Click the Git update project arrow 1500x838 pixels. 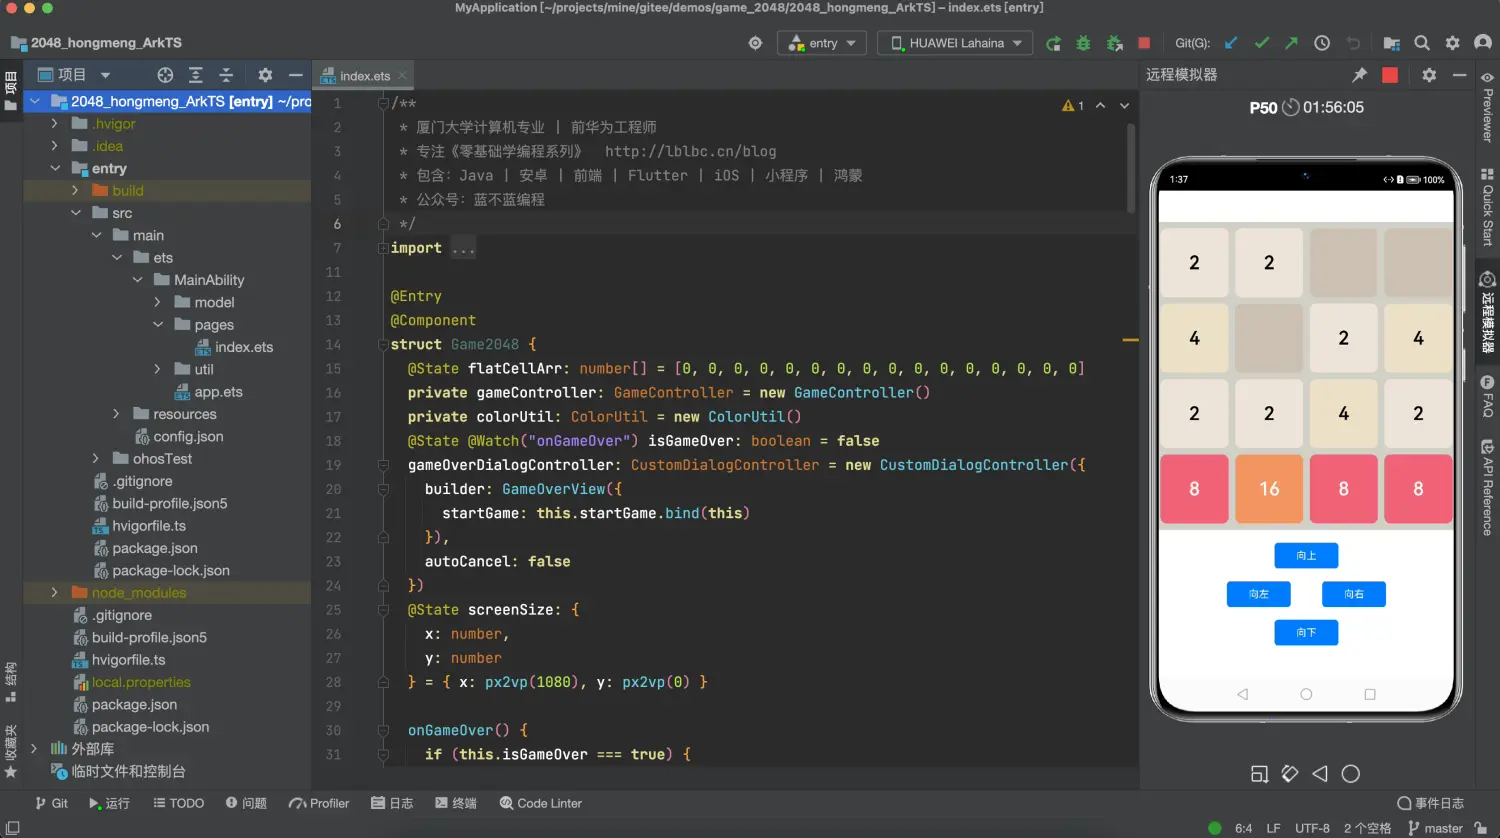[x=1231, y=43]
